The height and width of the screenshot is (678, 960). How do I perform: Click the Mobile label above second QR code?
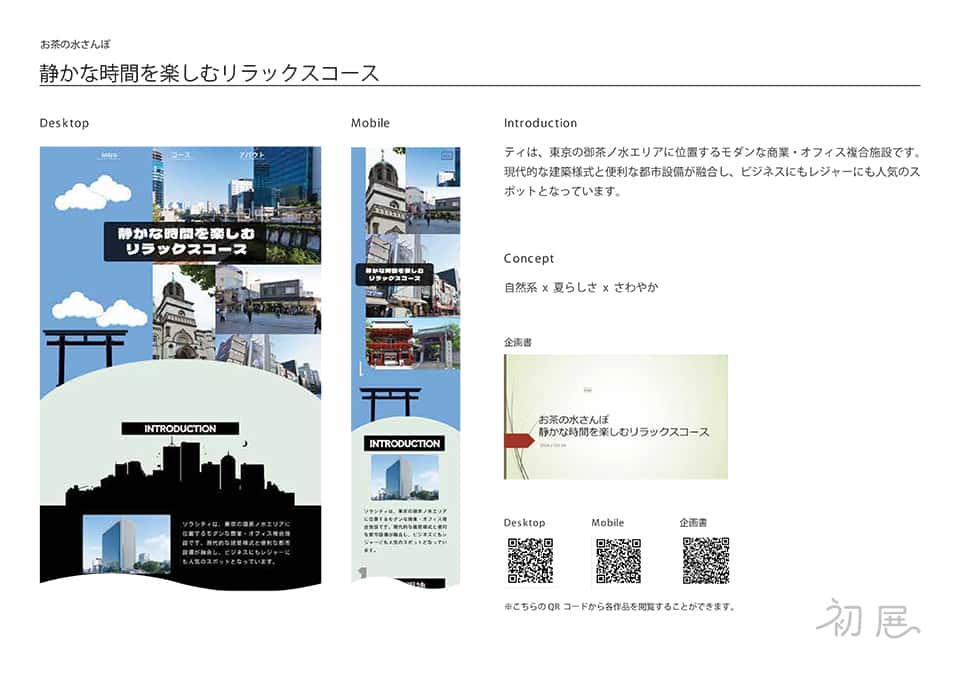tap(607, 522)
